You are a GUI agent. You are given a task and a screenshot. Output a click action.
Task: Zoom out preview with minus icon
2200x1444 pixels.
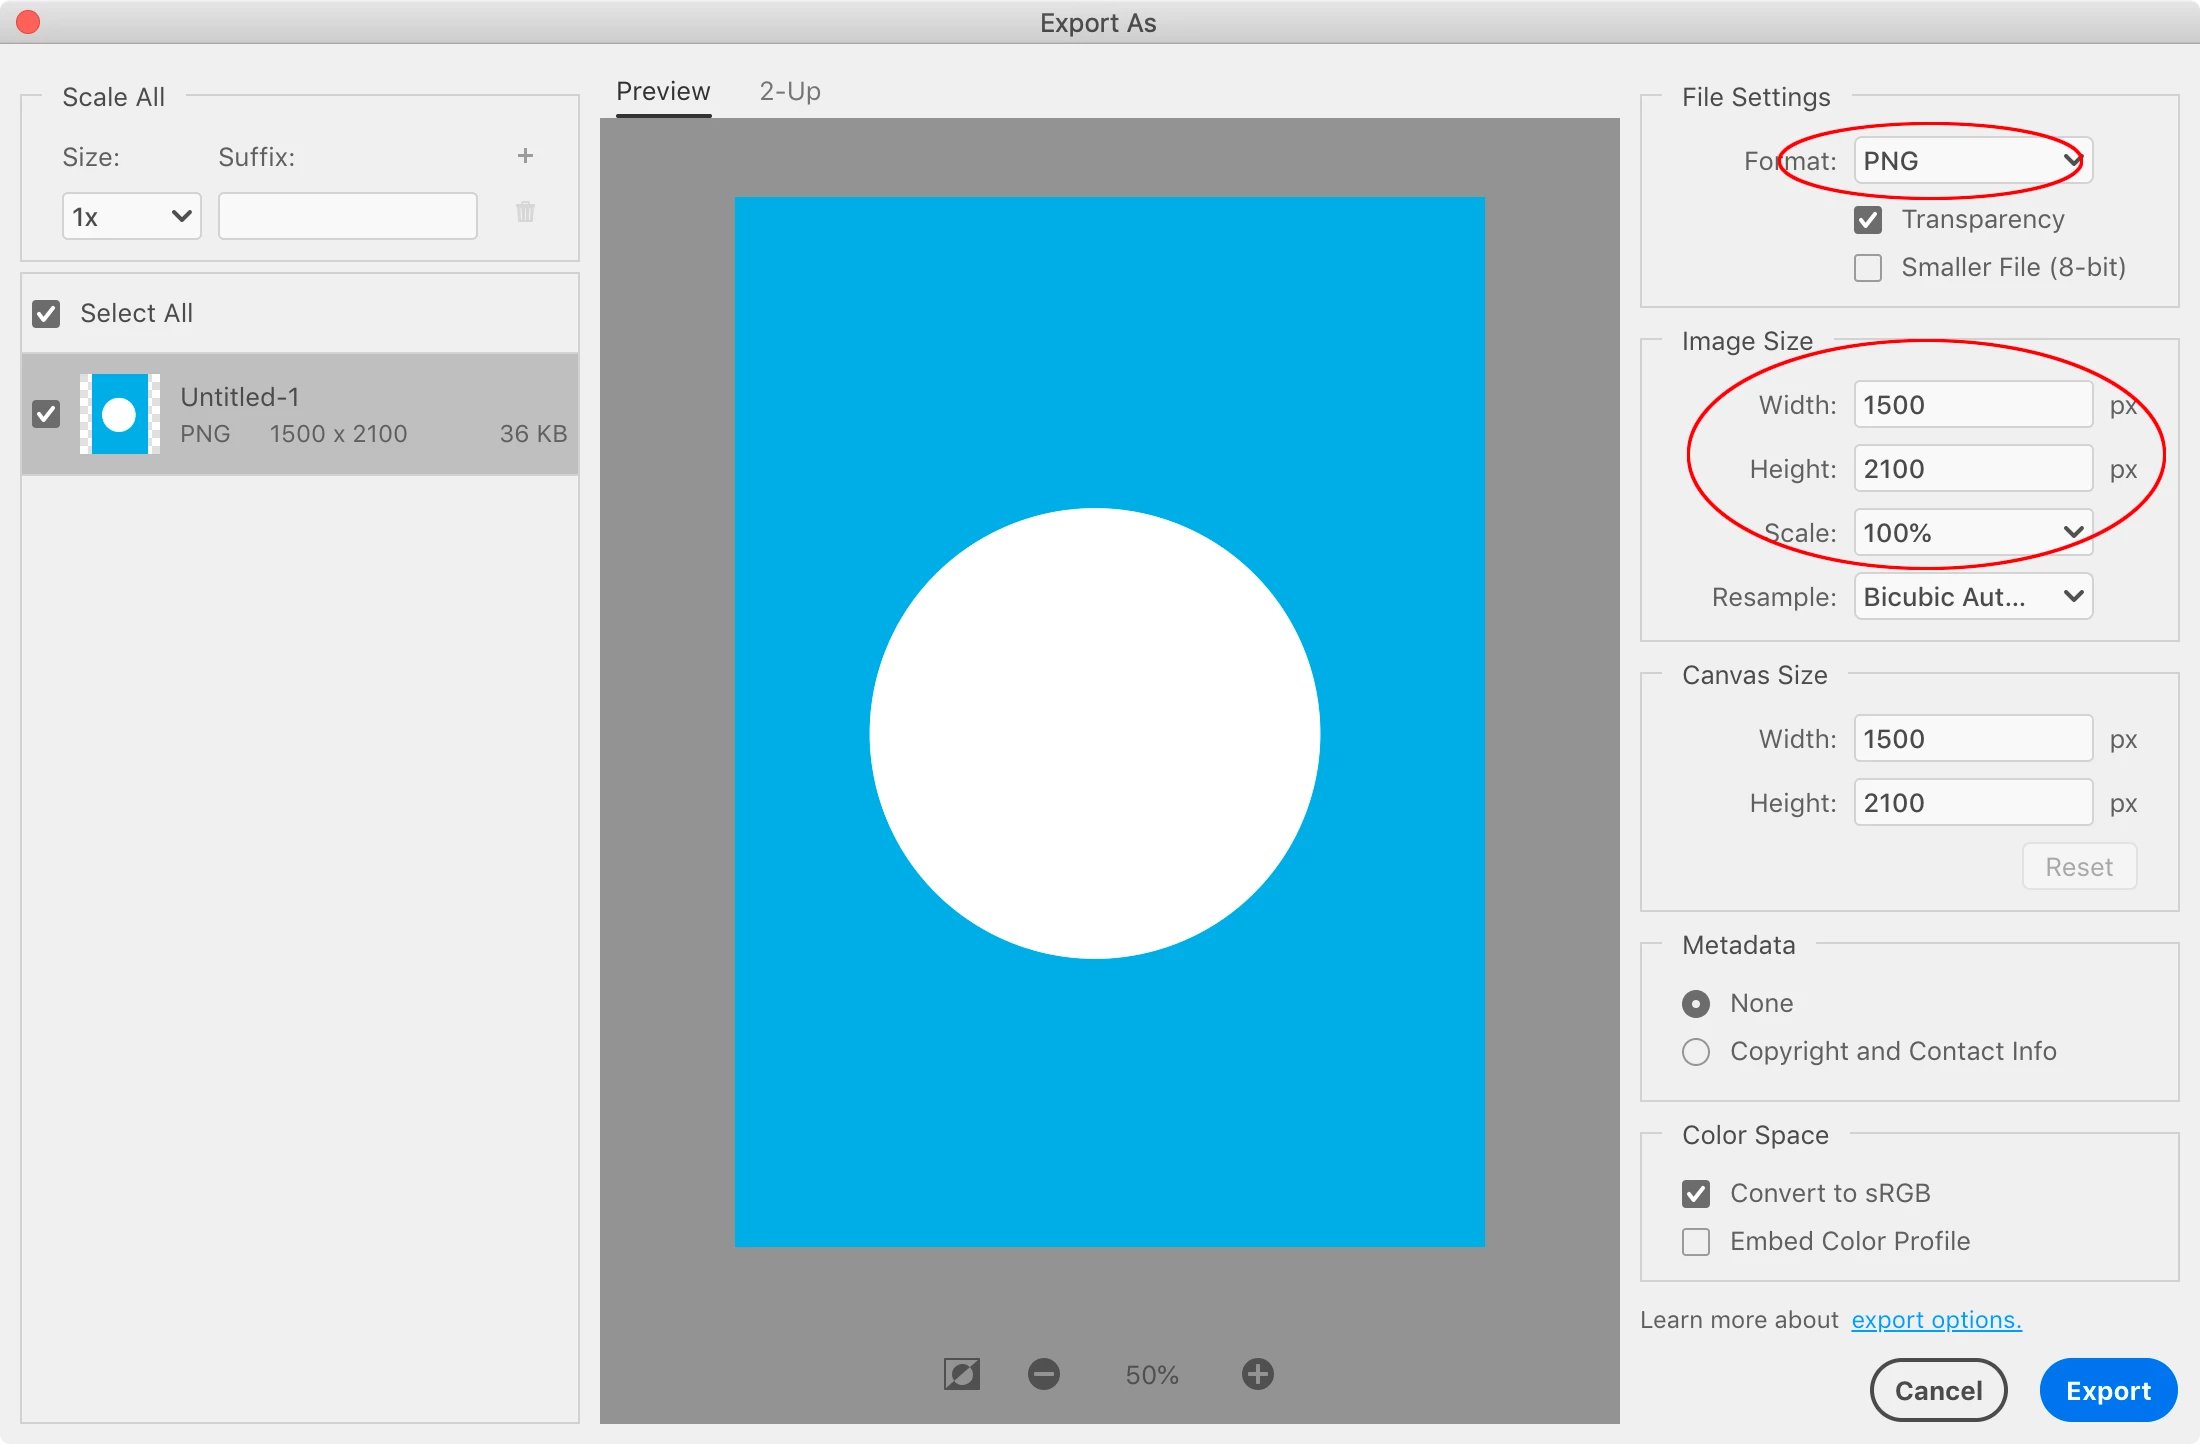[1043, 1374]
